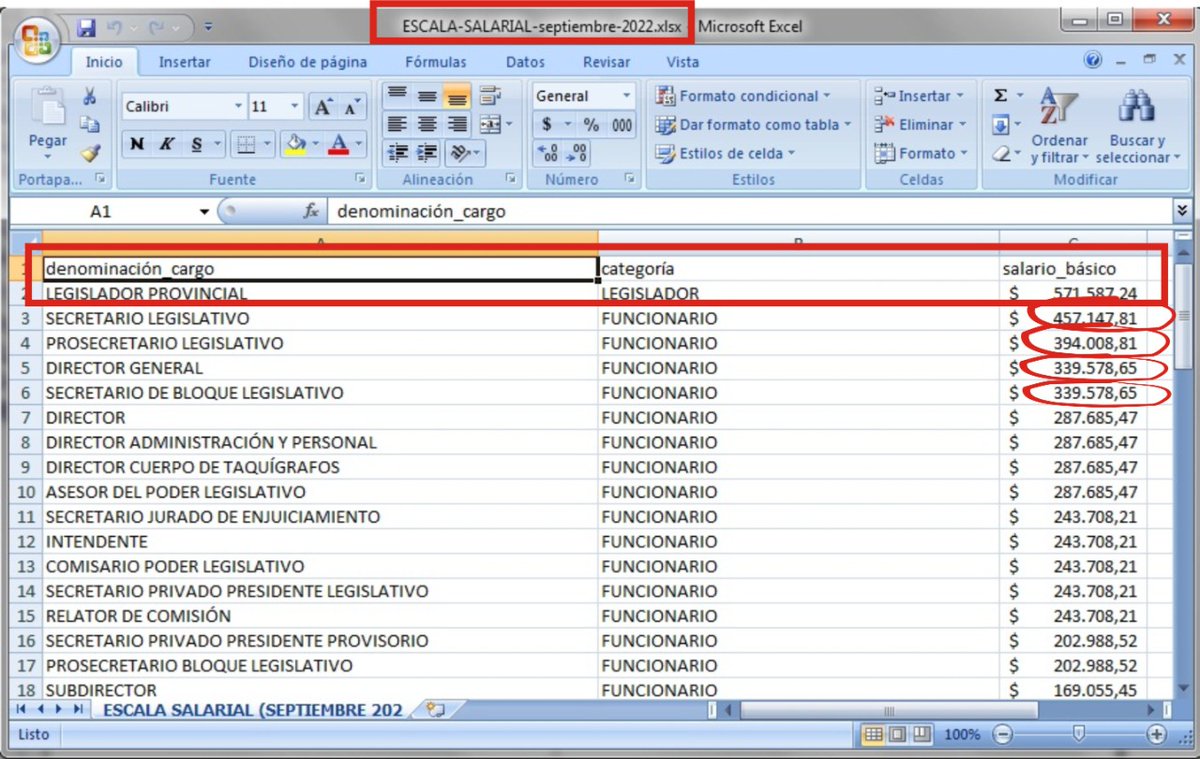Toggle wrap text in the Alineación group
1200x759 pixels.
pos(489,97)
